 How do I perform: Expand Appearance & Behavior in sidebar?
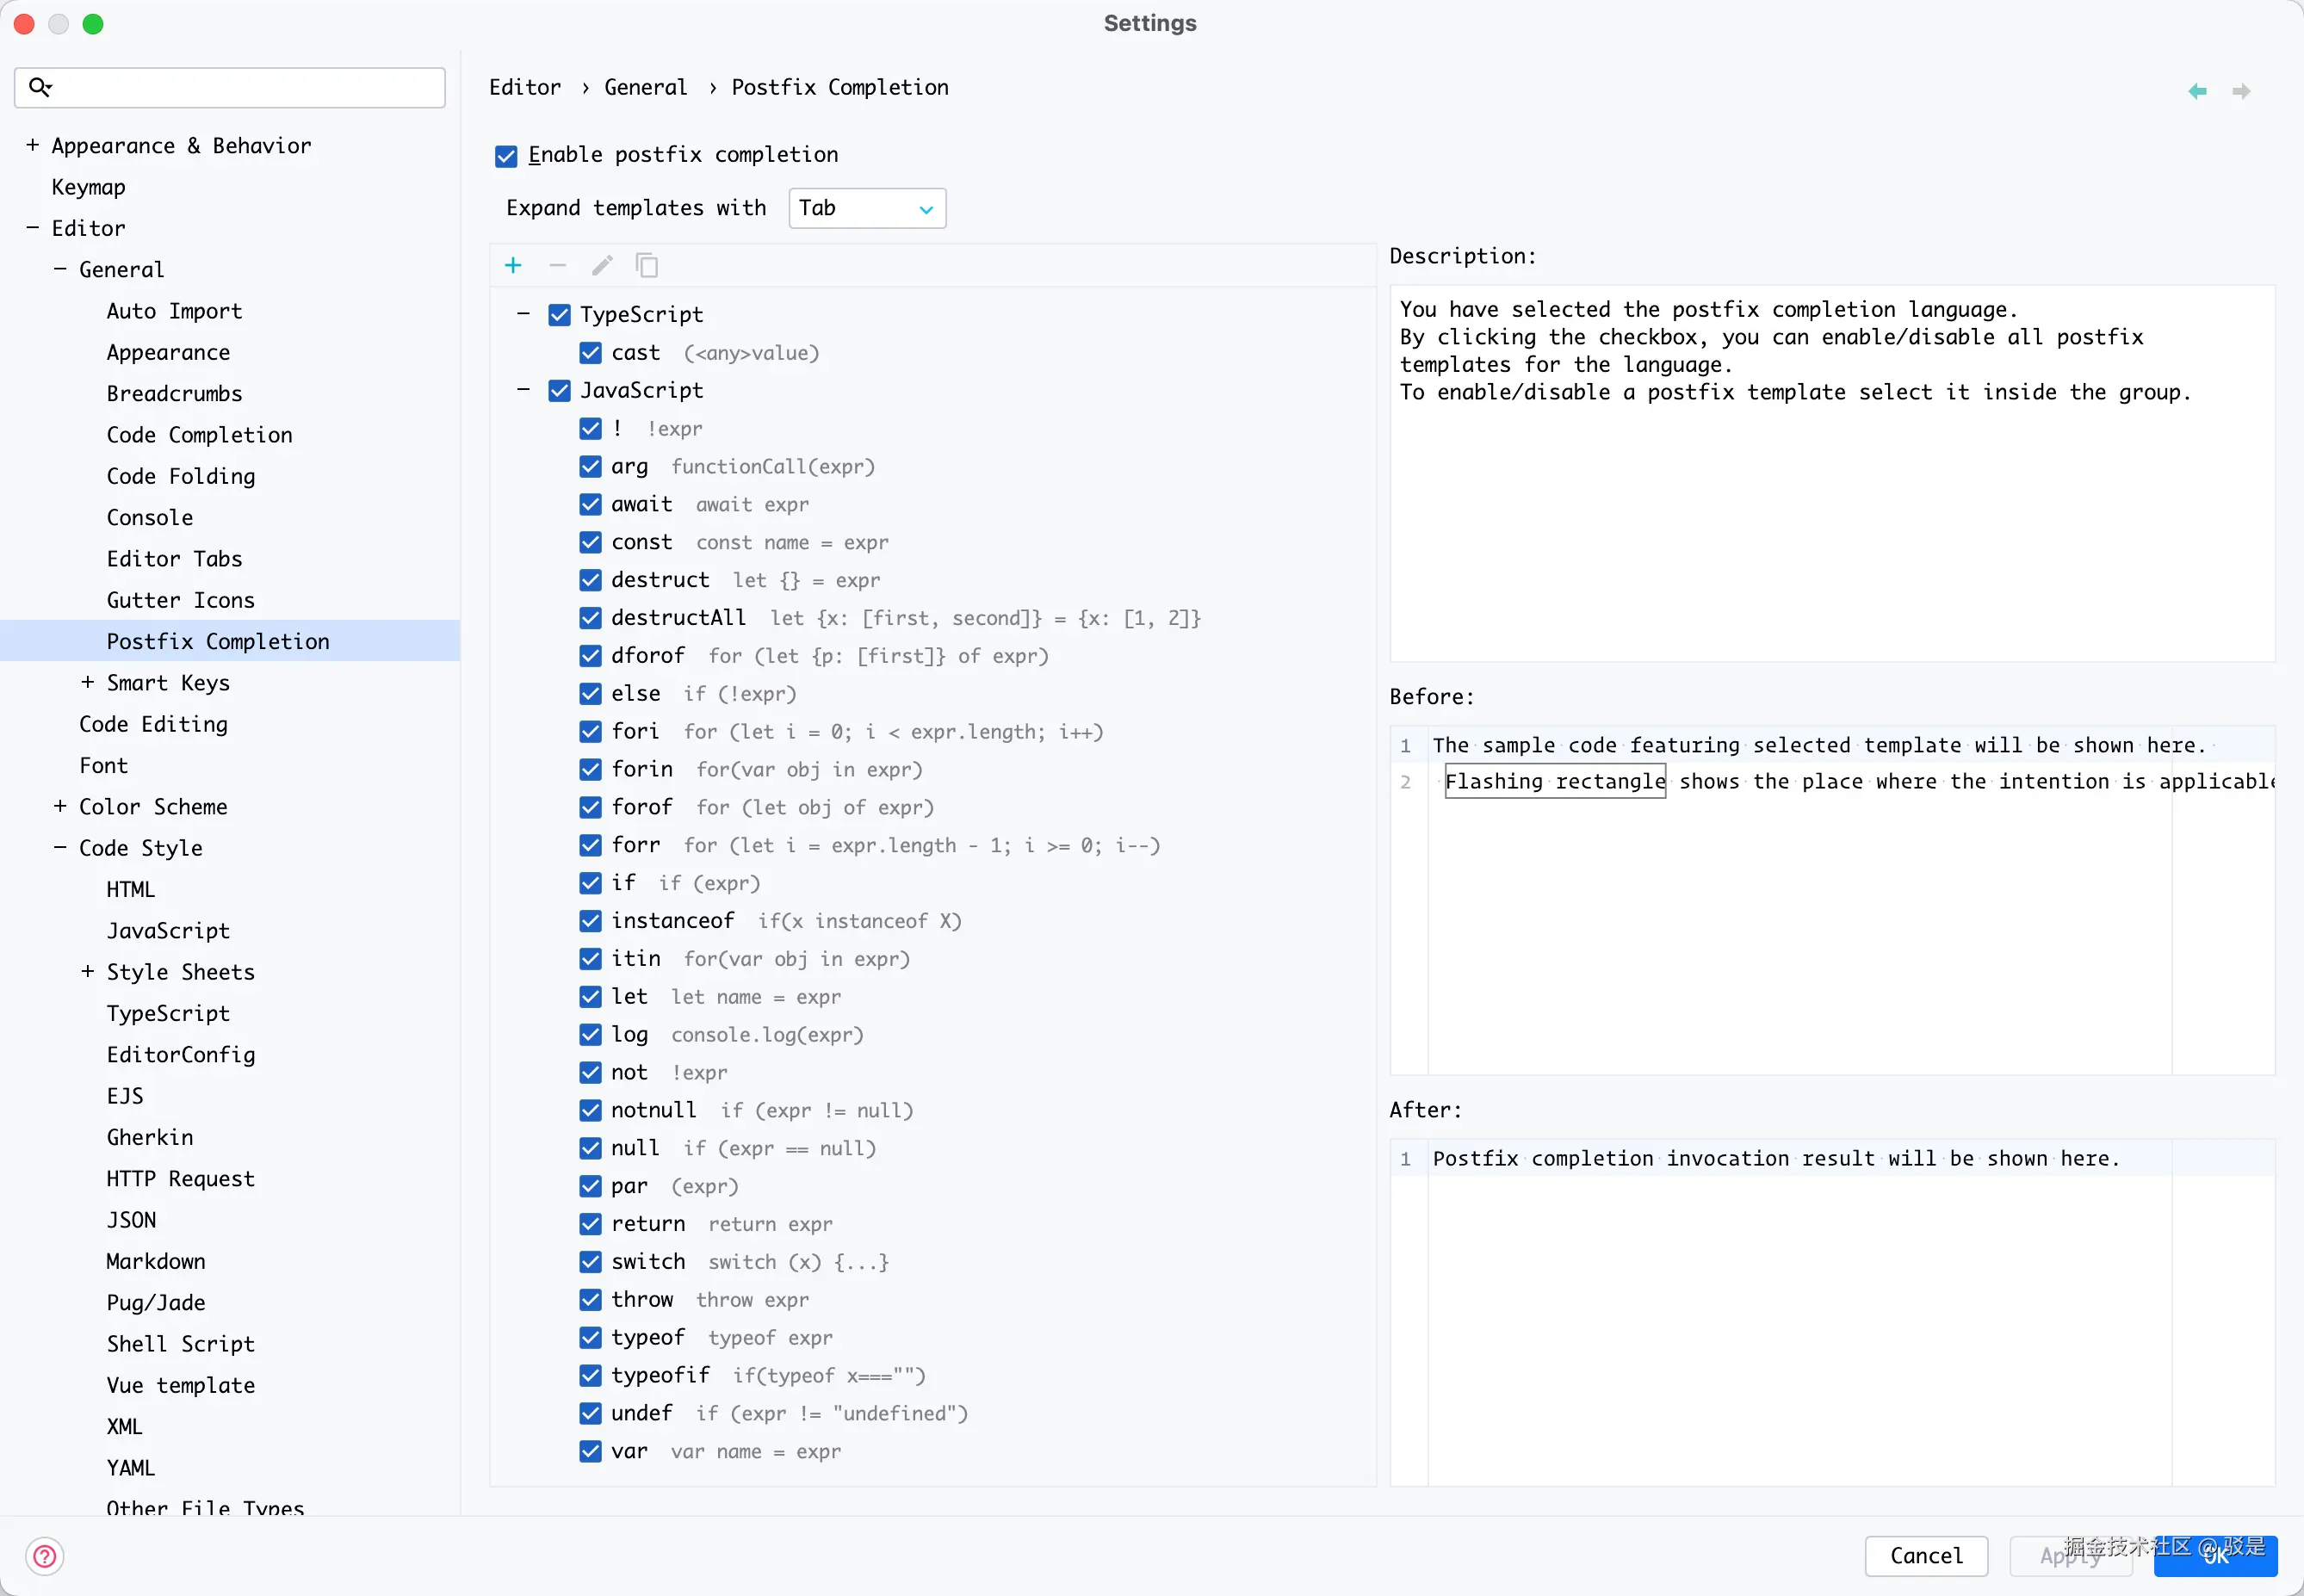click(x=32, y=146)
